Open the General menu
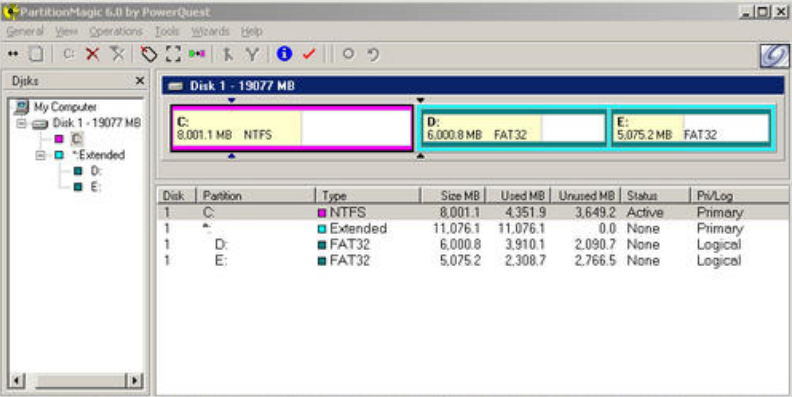 [25, 31]
